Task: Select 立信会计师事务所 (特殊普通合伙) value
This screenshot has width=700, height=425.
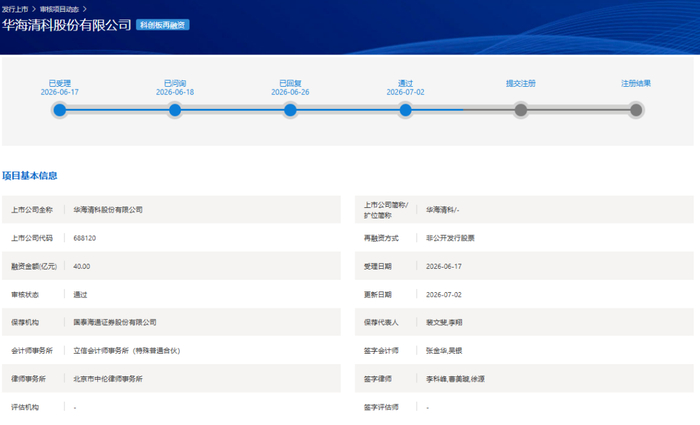Action: [x=127, y=350]
